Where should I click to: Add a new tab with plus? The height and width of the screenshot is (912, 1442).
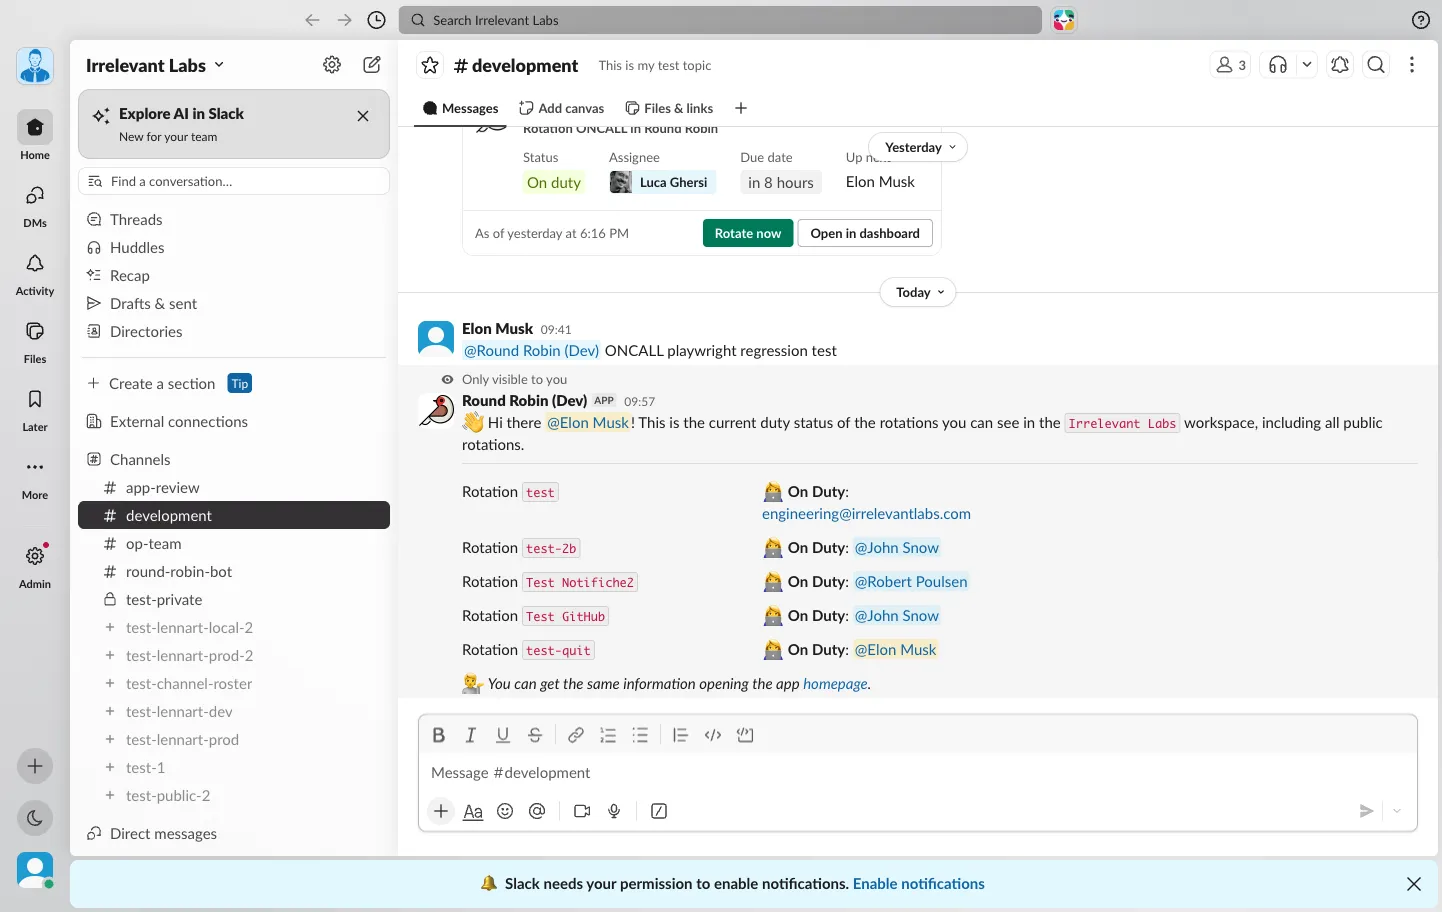pos(741,108)
